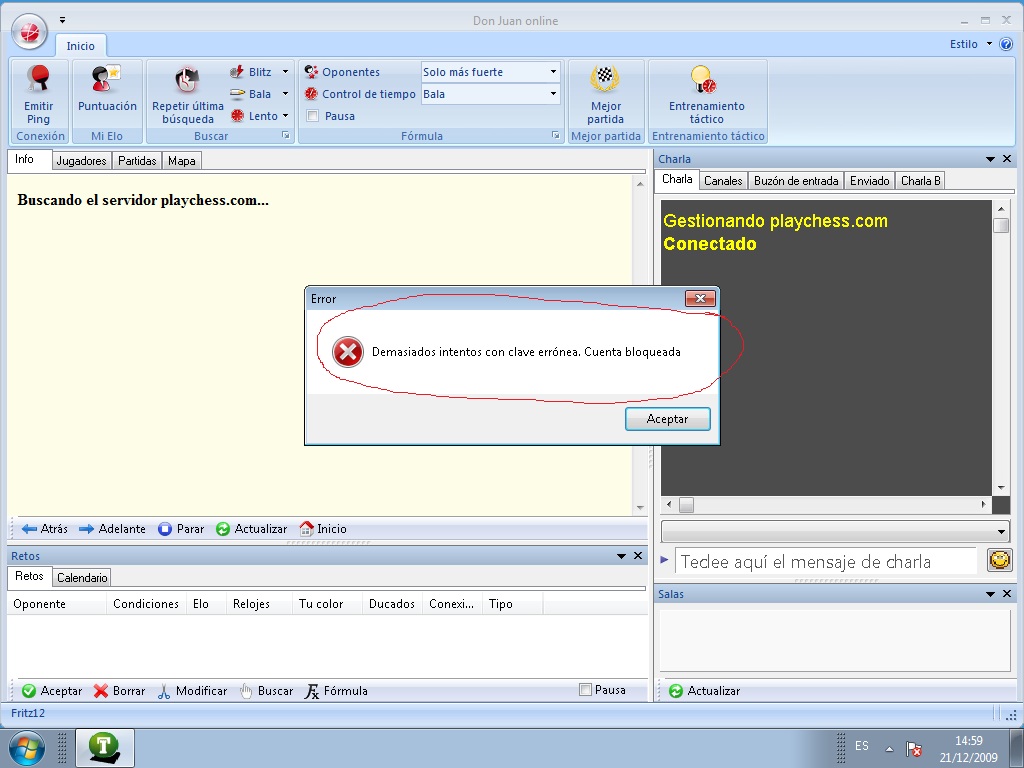
Task: Click the chat horizontal scrollbar thumb
Action: pos(686,505)
